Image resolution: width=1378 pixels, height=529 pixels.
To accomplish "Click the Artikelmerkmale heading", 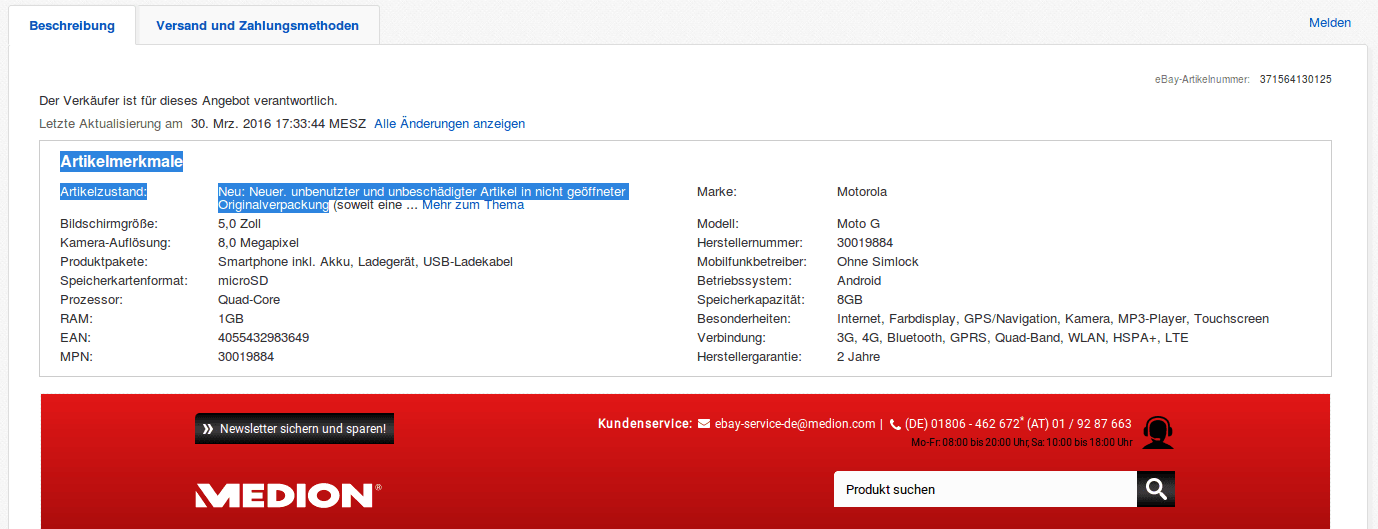I will click(121, 161).
